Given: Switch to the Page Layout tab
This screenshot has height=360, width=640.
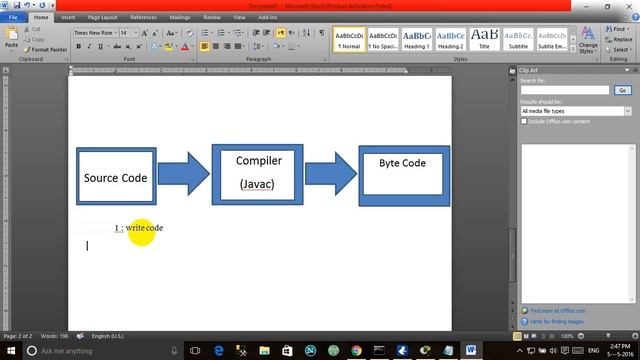Looking at the screenshot, I should [x=102, y=18].
